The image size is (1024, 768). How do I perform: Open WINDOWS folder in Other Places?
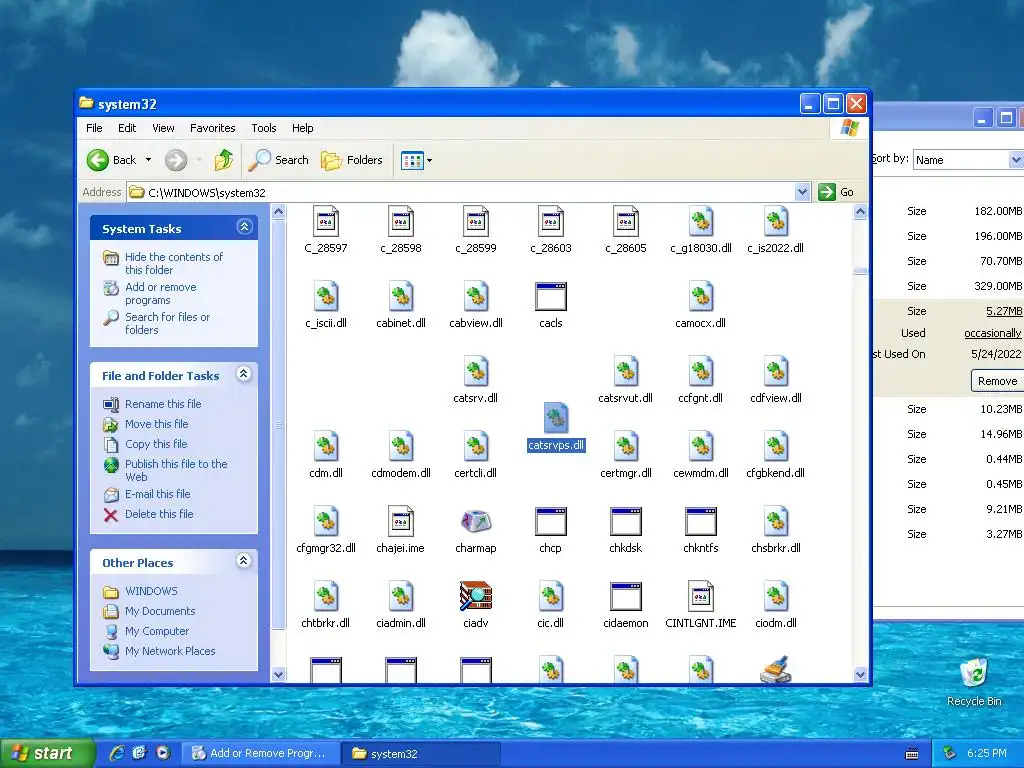coord(152,591)
